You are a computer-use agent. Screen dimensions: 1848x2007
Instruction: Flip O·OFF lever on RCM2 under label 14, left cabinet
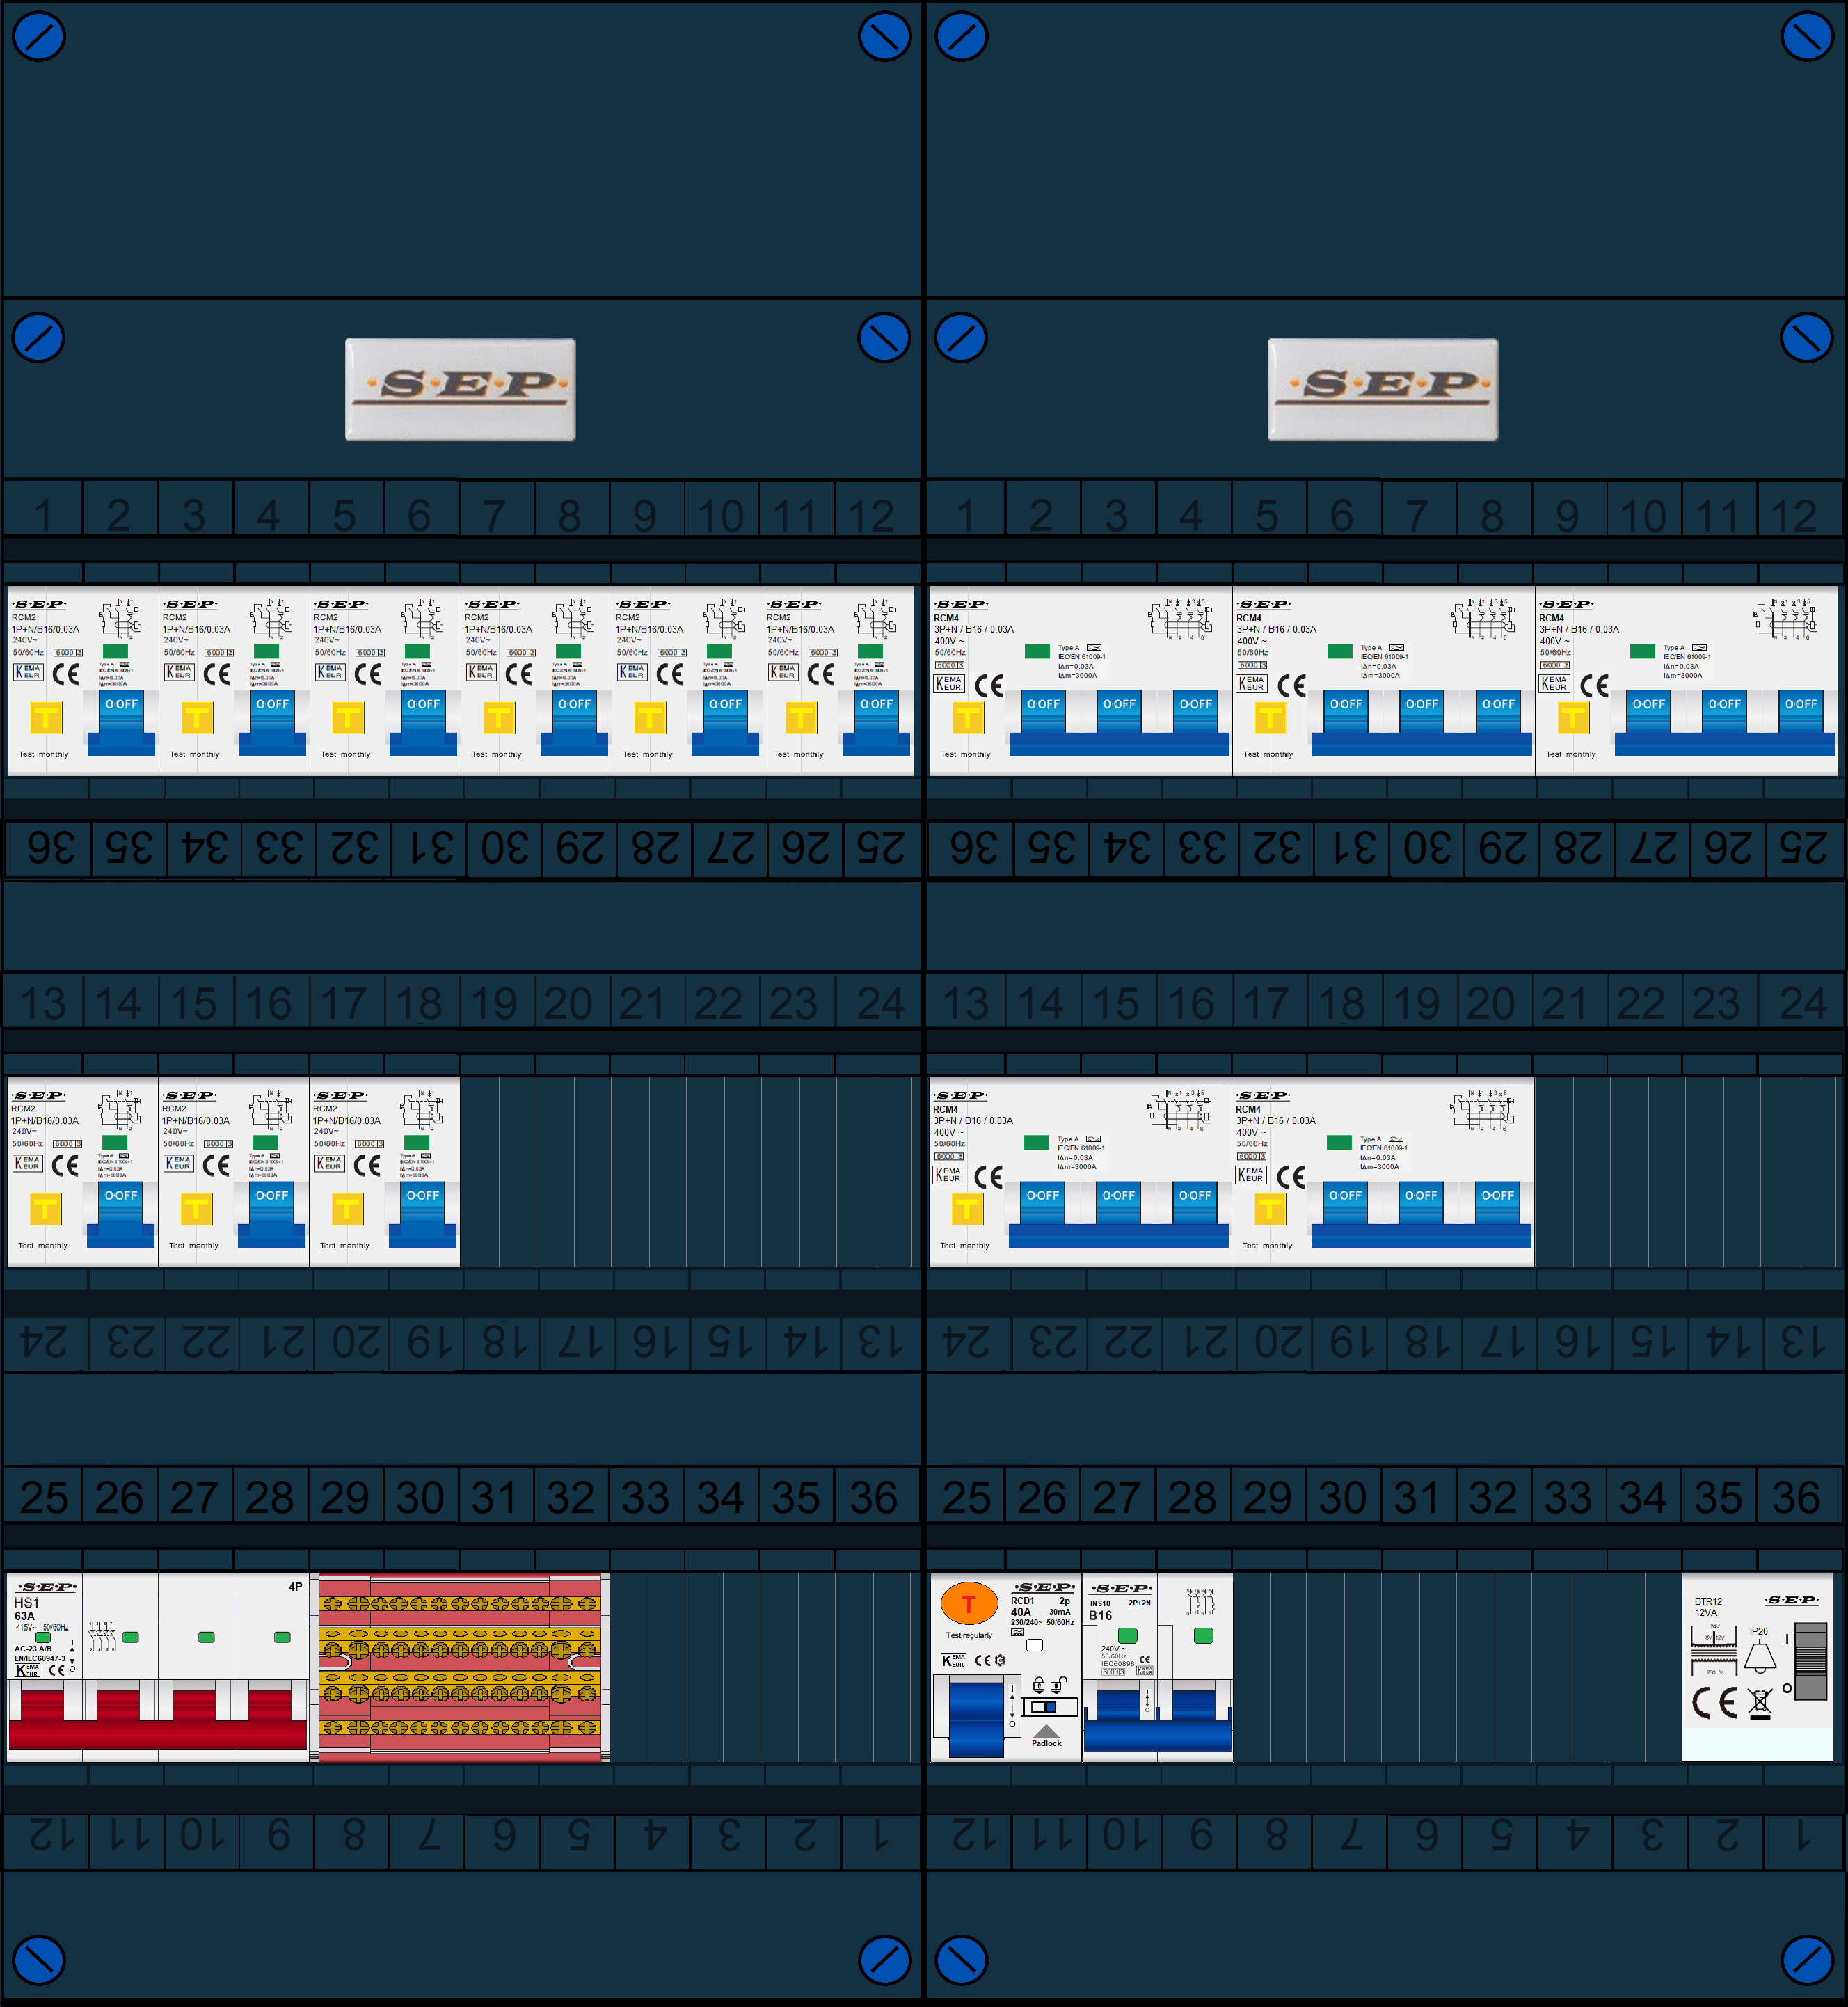pyautogui.click(x=122, y=1214)
